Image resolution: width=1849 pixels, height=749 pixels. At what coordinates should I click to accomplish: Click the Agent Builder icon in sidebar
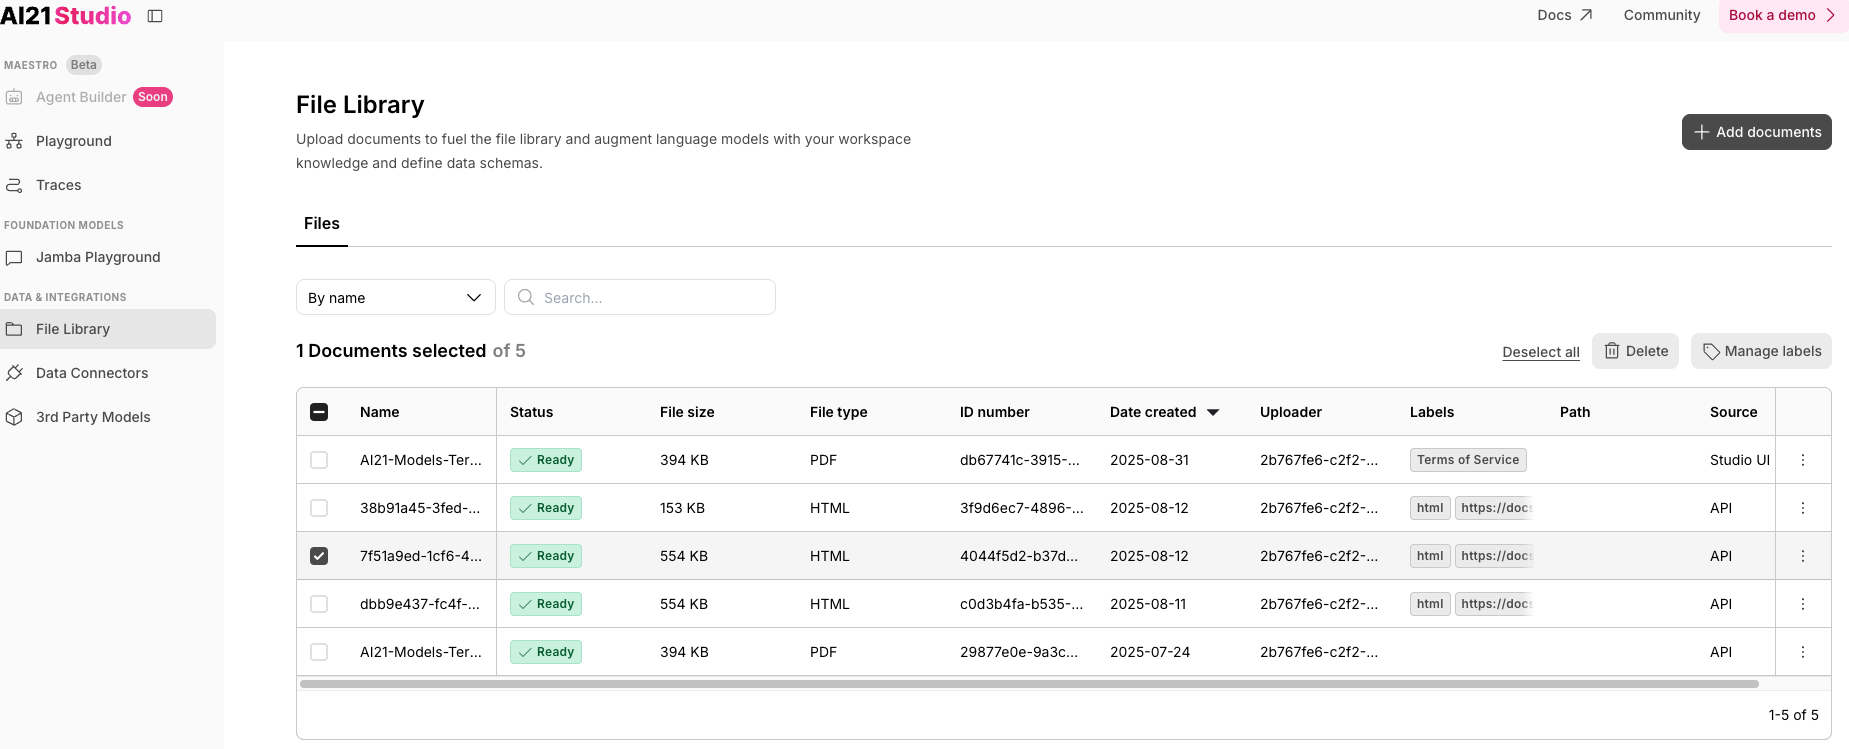pos(14,97)
